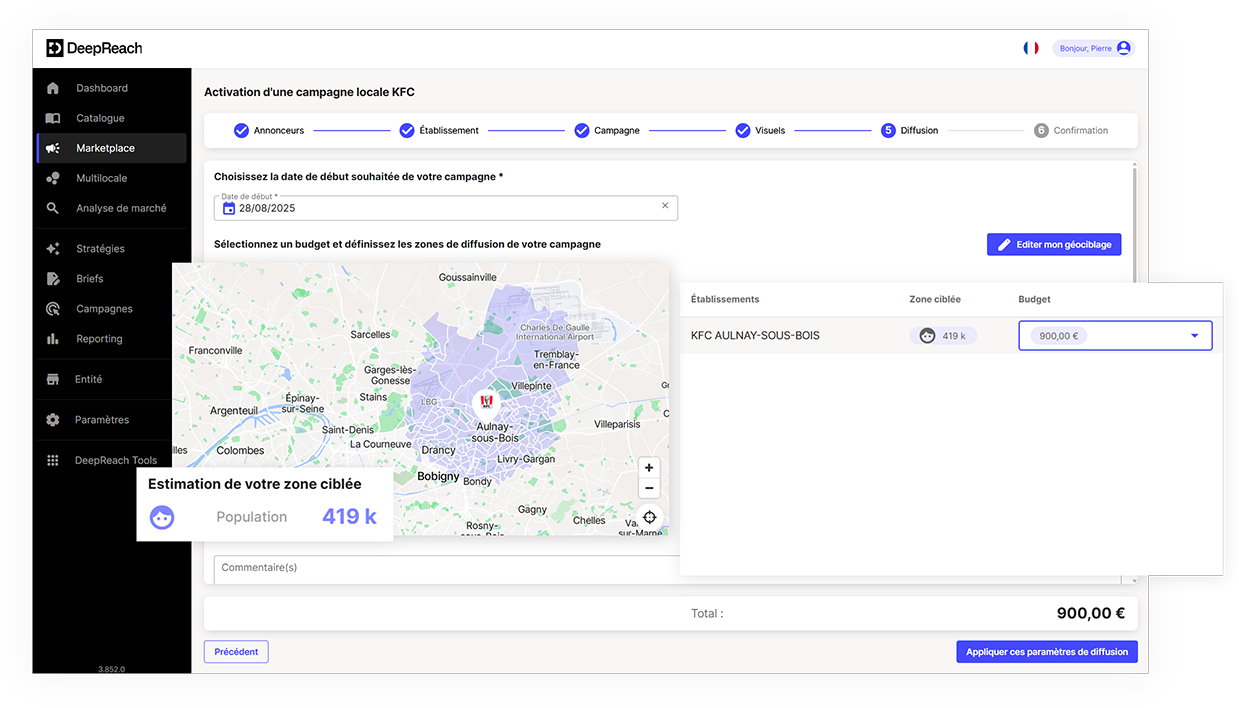Screen dimensions: 1239x708
Task: Click the KFC marker on the map
Action: [x=486, y=402]
